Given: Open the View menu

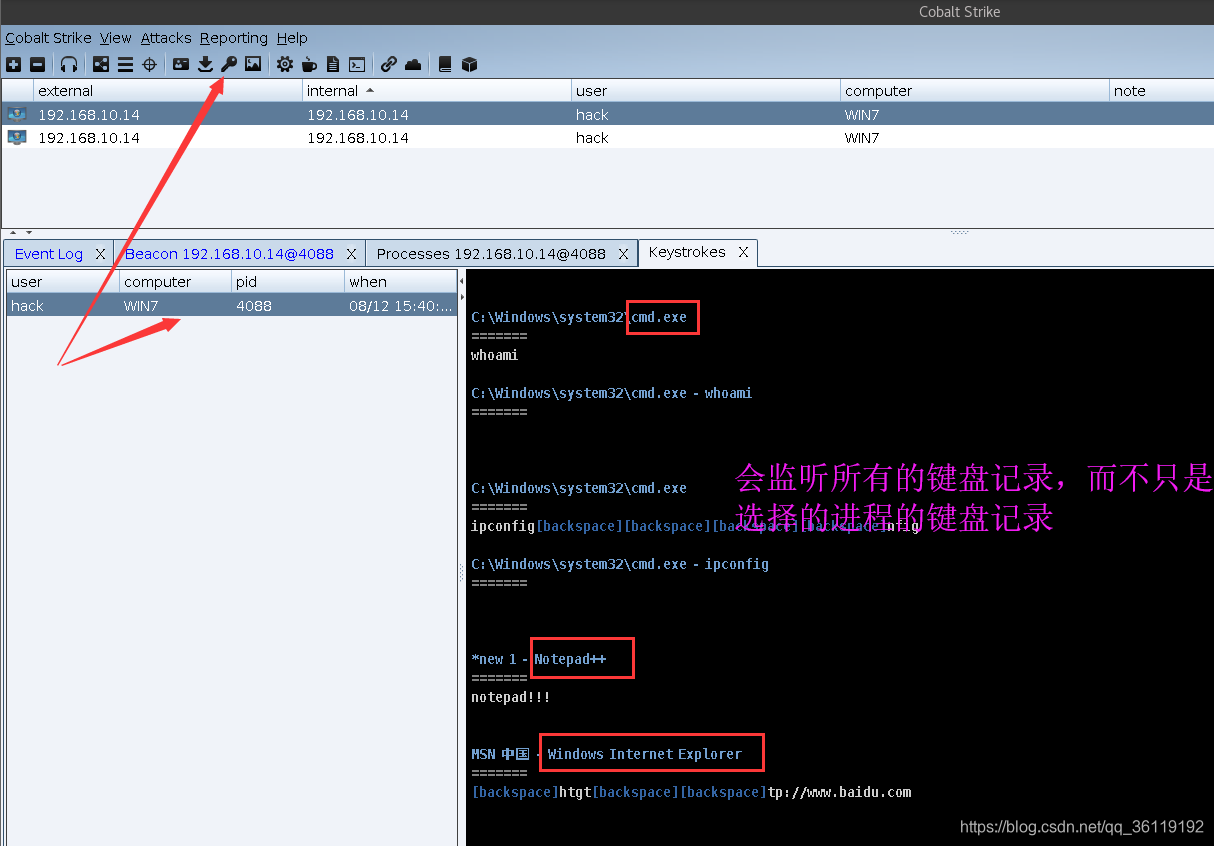Looking at the screenshot, I should tap(116, 38).
